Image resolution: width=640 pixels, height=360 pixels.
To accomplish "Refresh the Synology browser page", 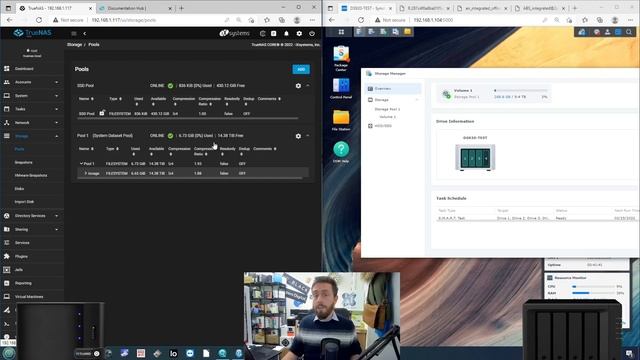I will click(x=361, y=20).
